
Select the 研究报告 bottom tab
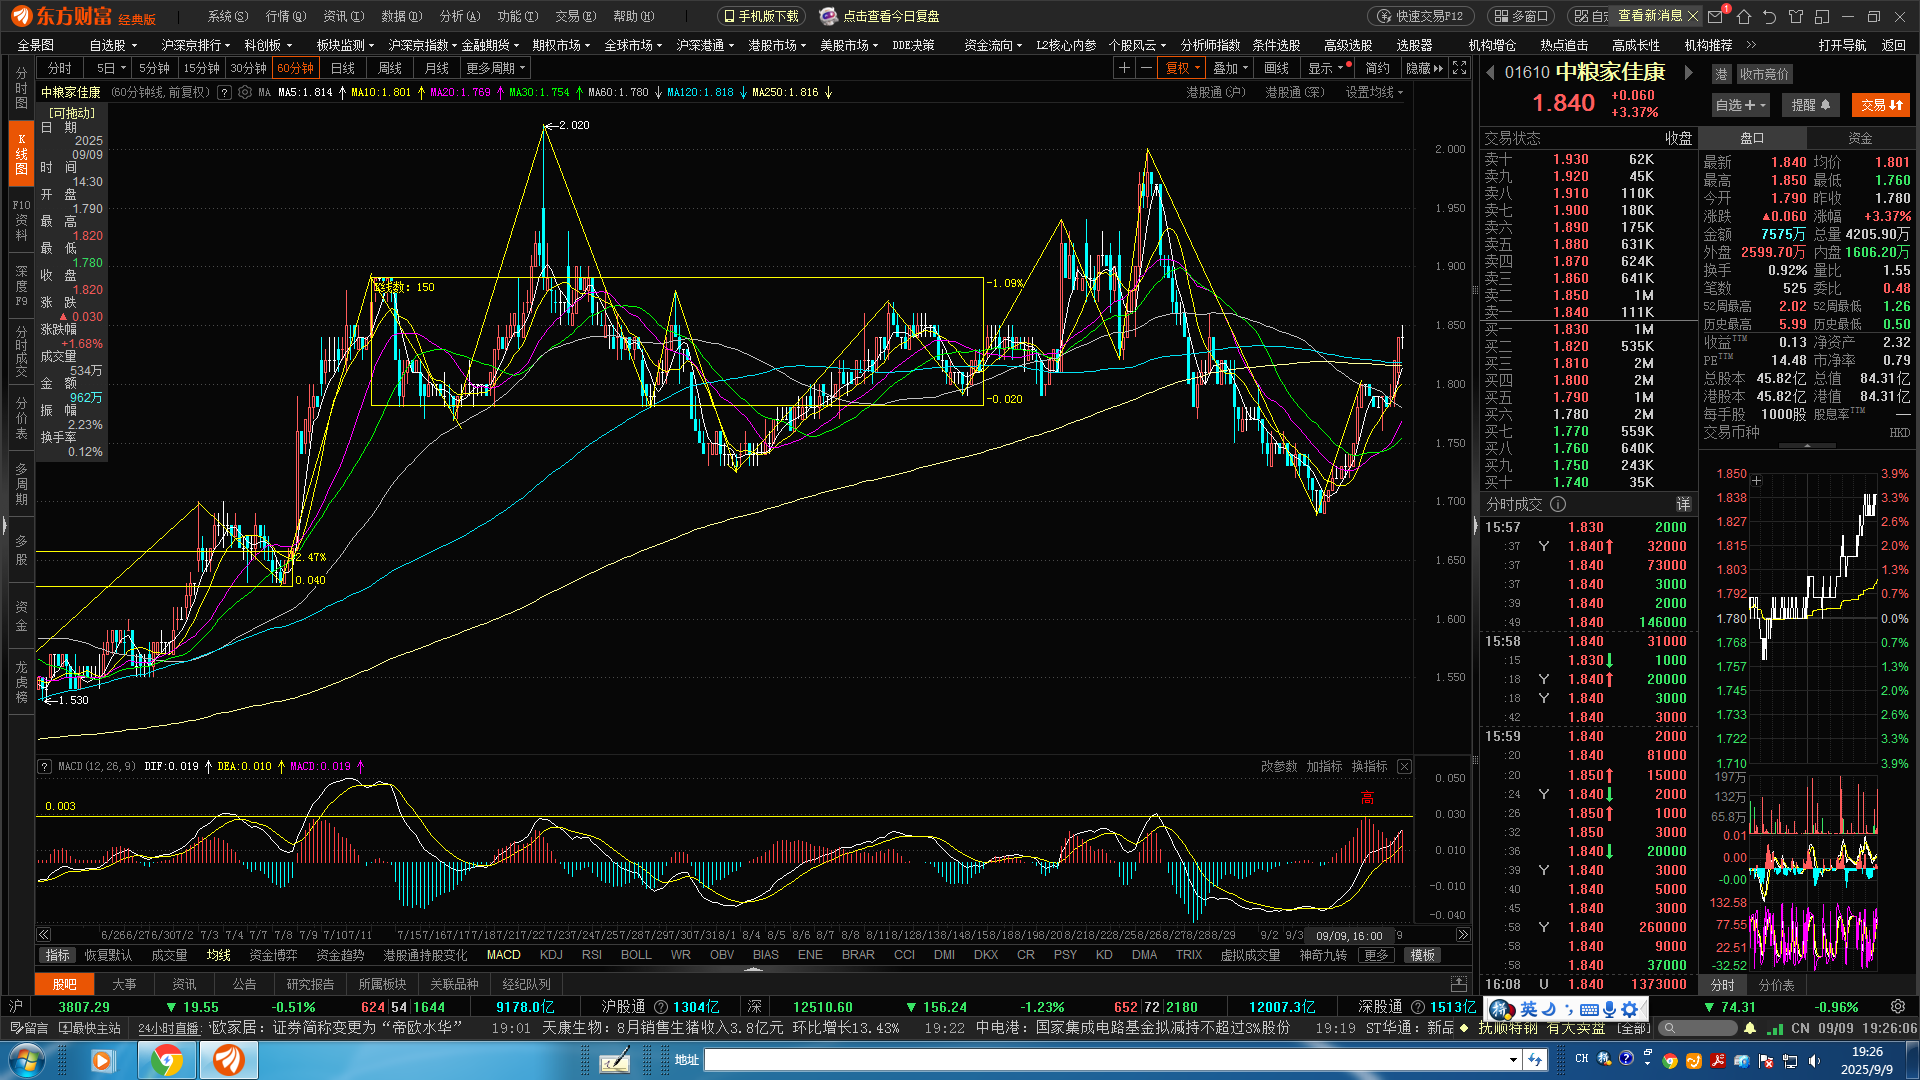tap(310, 984)
